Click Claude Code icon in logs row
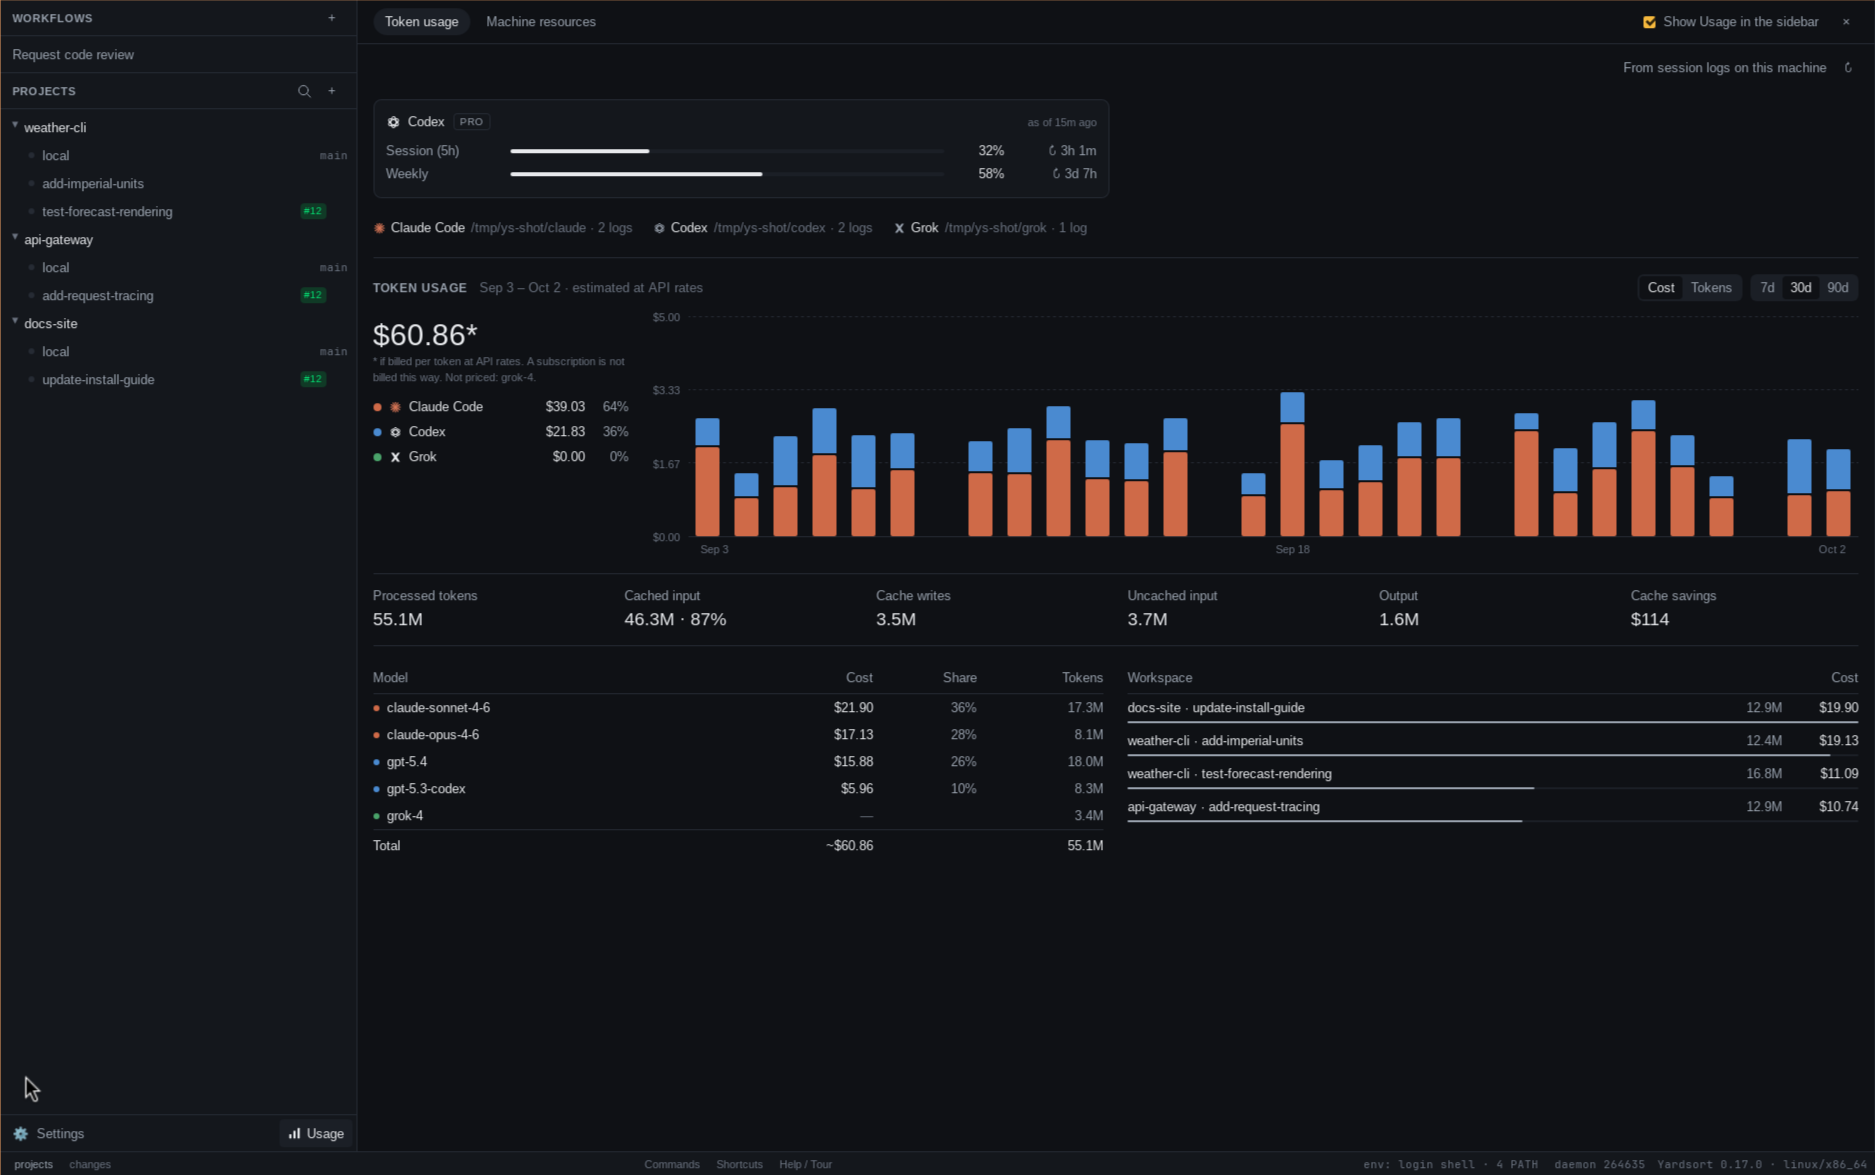Image resolution: width=1875 pixels, height=1175 pixels. click(x=379, y=228)
